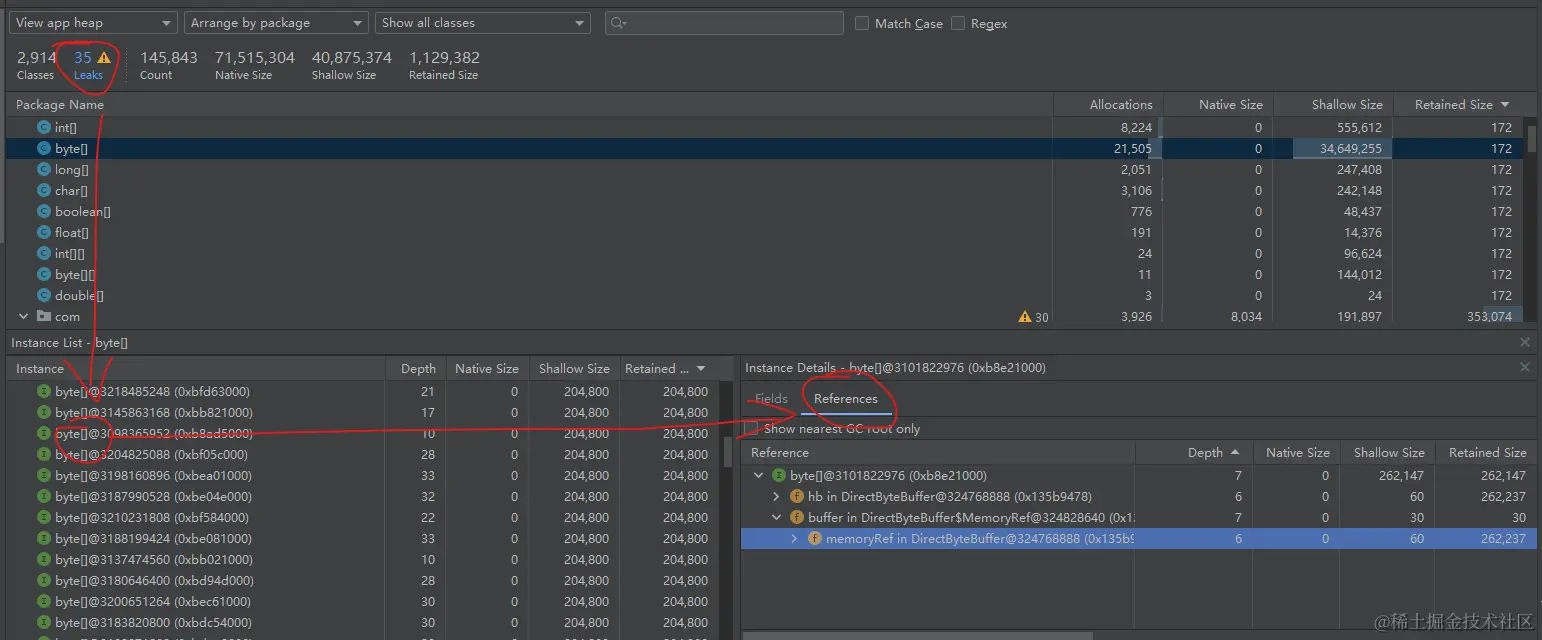This screenshot has width=1542, height=640.
Task: Click the 2,914 Classes summary
Action: (36, 65)
